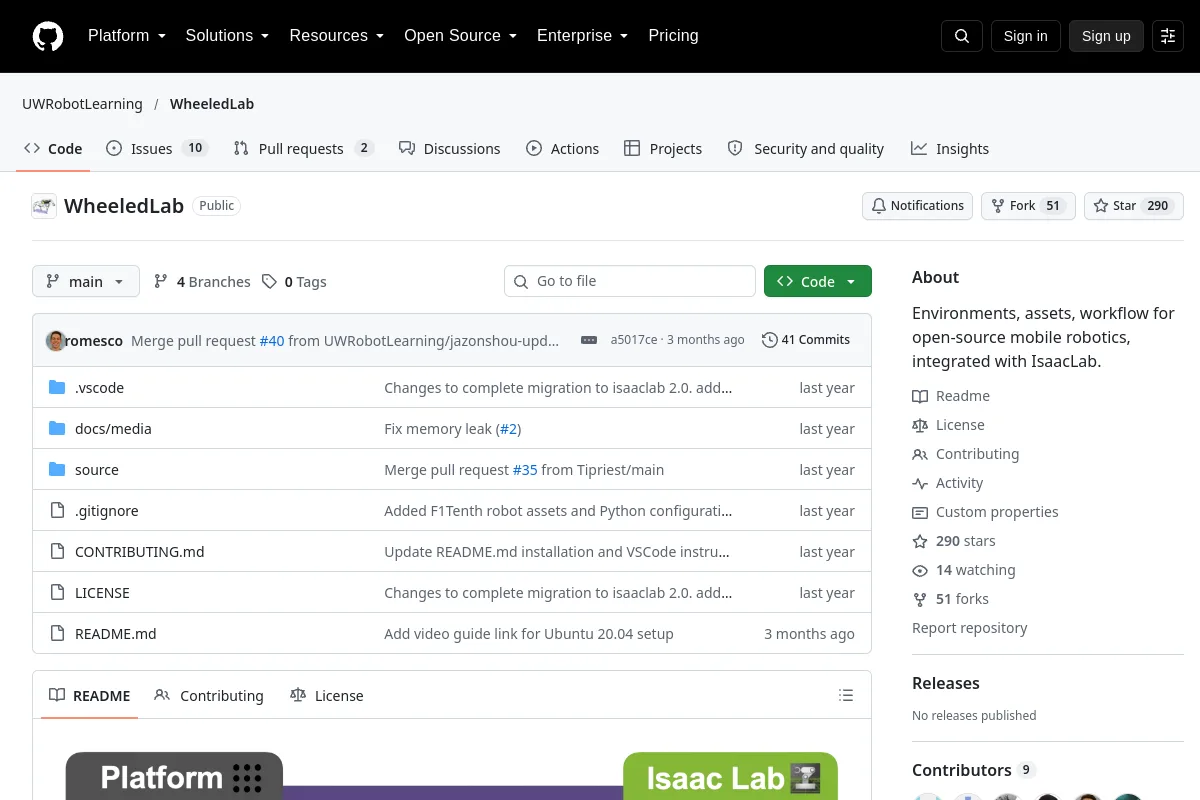Viewport: 1200px width, 800px height.
Task: View the 14 watching link
Action: [964, 570]
